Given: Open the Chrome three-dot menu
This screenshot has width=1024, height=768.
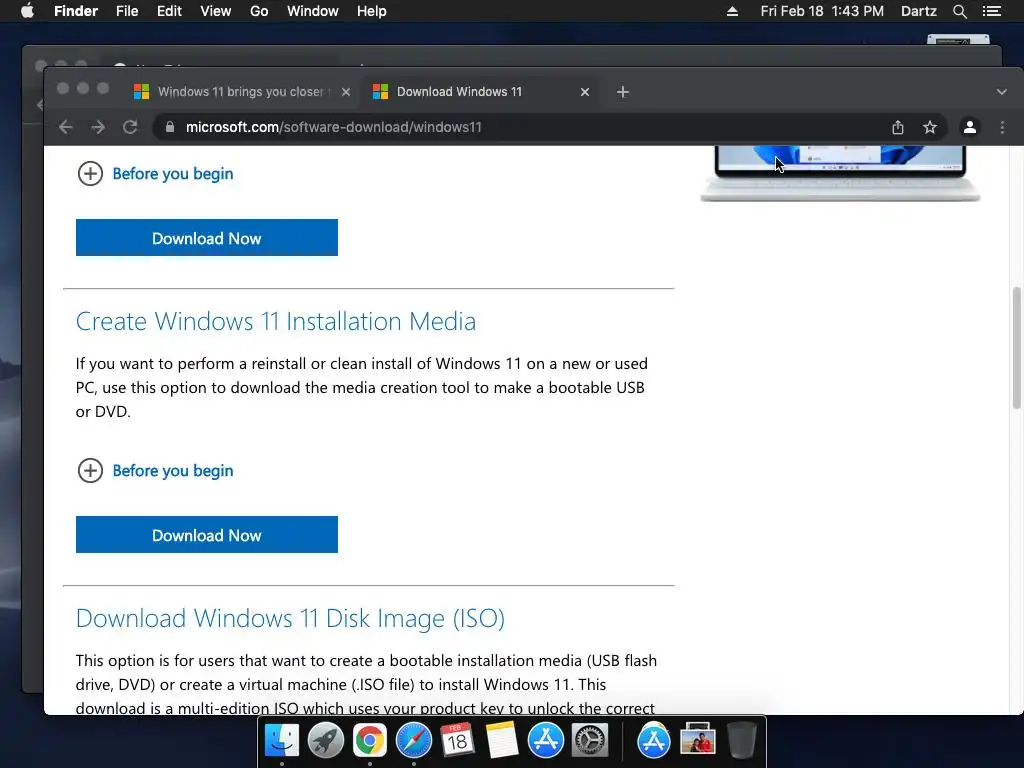Looking at the screenshot, I should 1002,127.
